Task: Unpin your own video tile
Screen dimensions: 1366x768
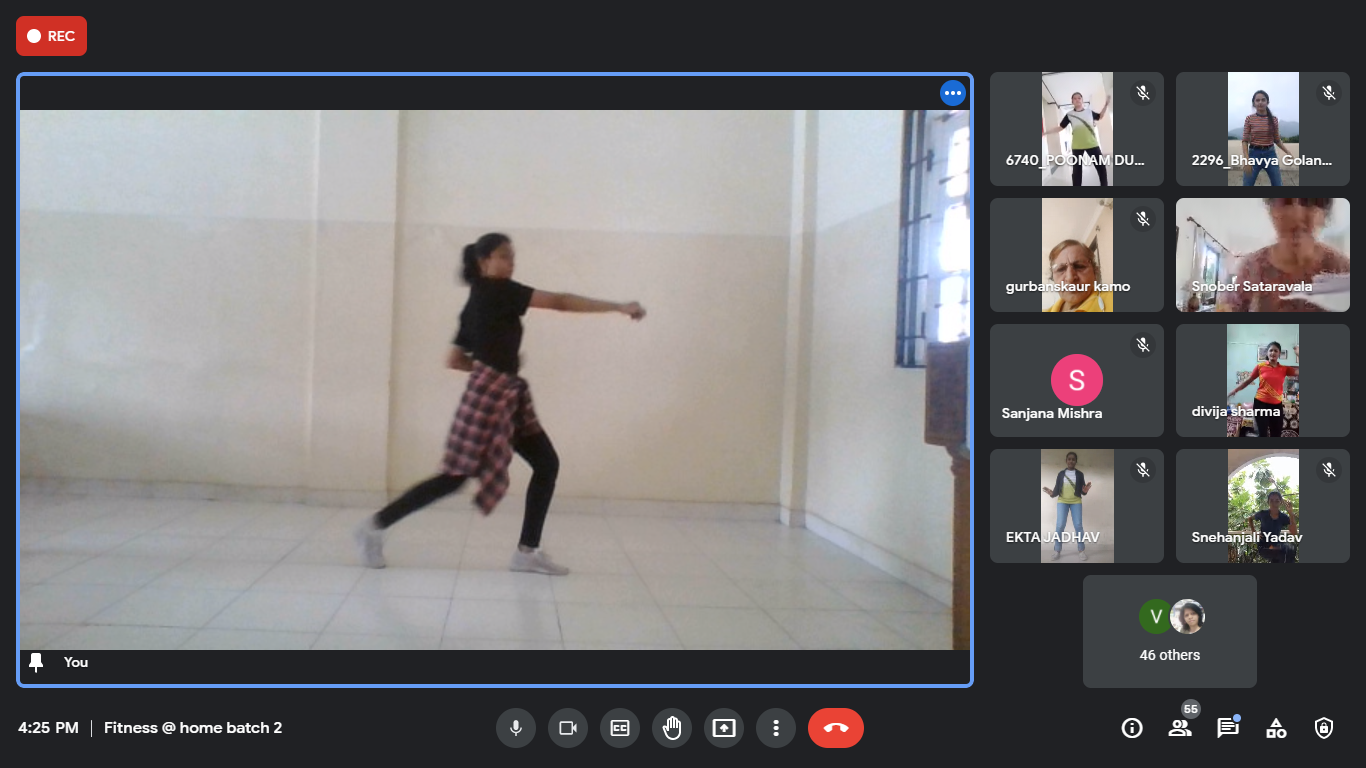Action: click(x=34, y=661)
